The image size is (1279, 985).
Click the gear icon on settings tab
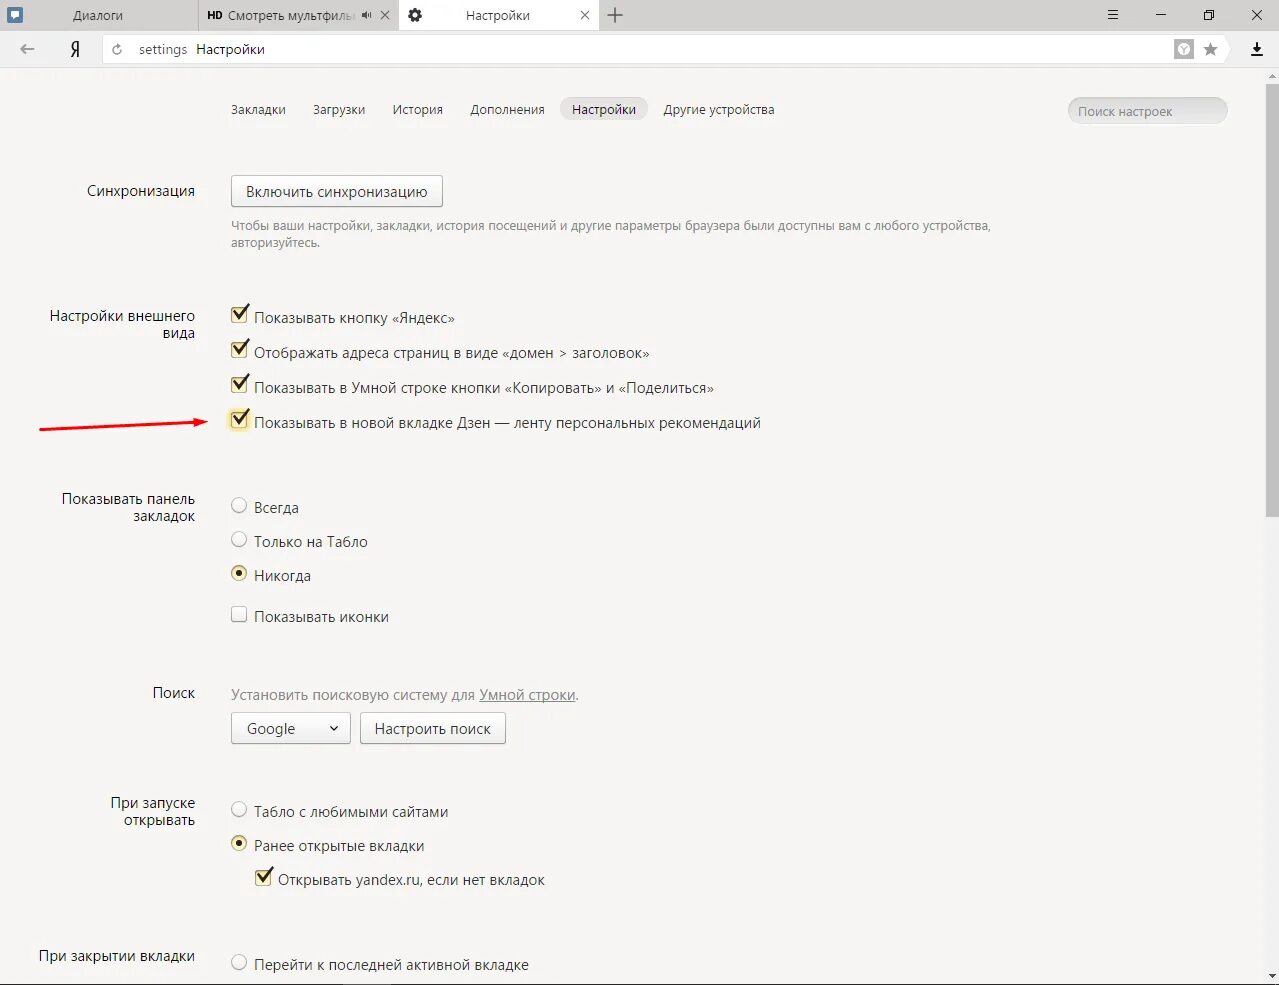pos(415,15)
